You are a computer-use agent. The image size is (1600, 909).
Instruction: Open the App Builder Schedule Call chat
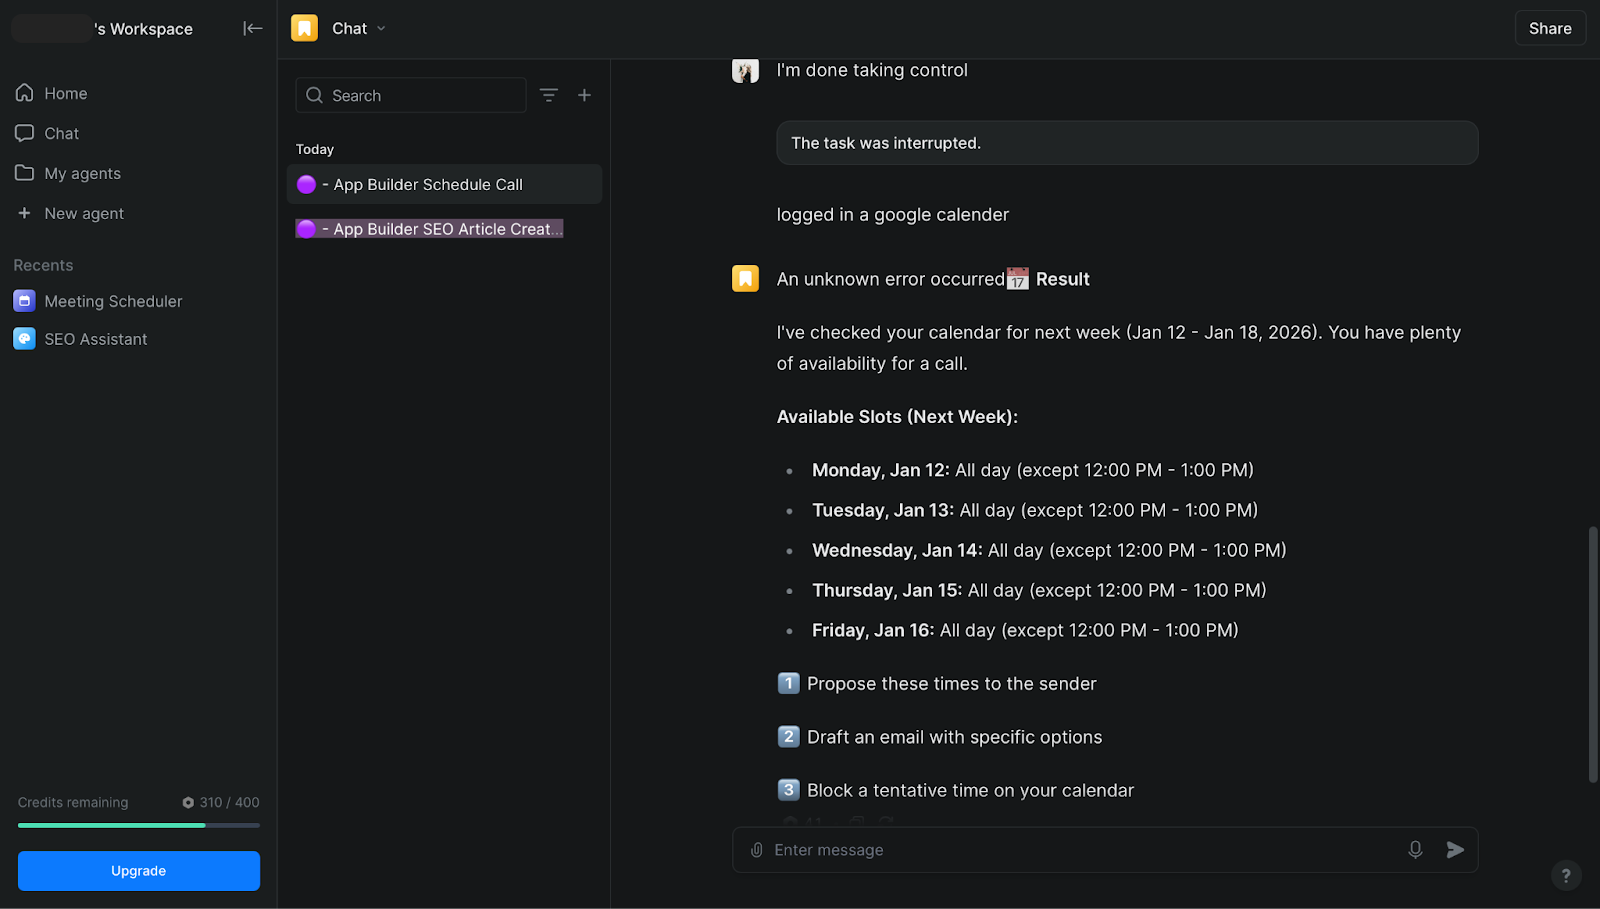coord(428,185)
